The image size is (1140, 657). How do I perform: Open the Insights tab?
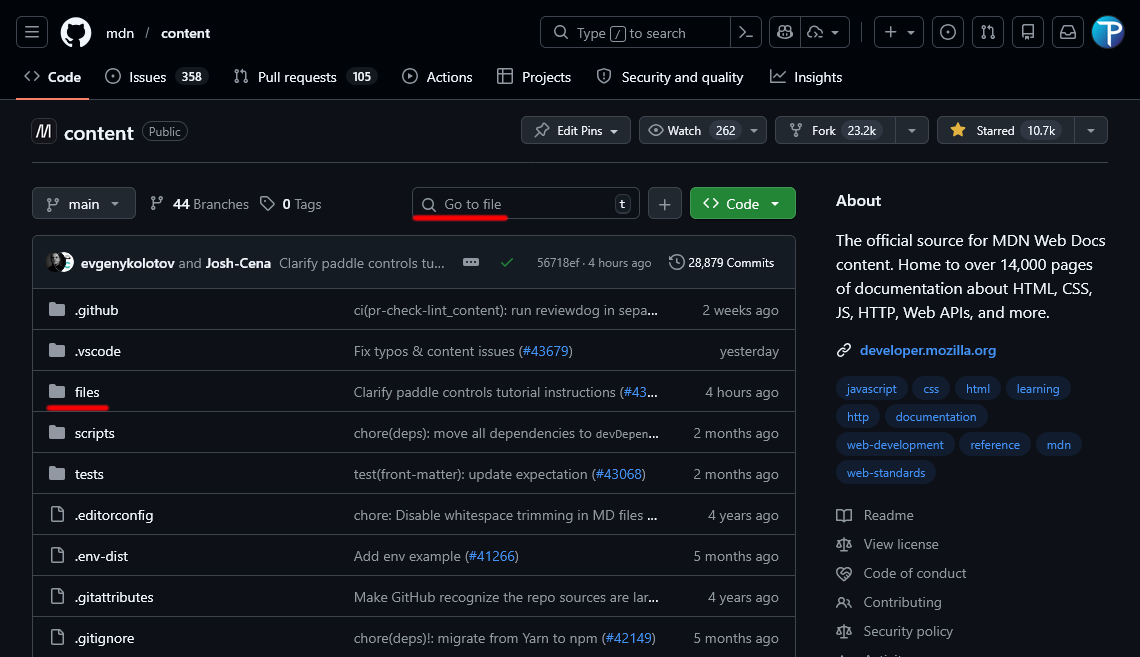806,77
